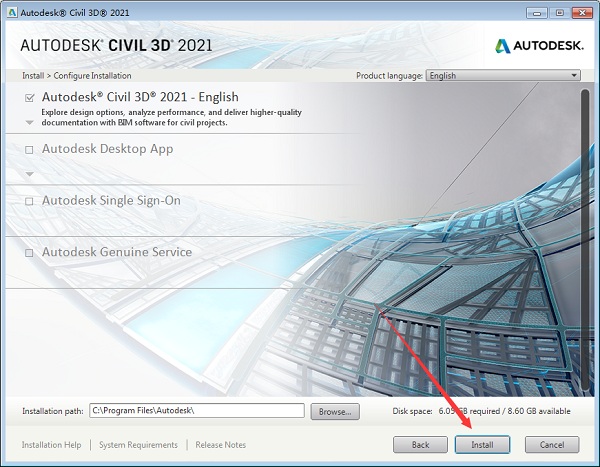Click the Civil 3D title bar app icon
The height and width of the screenshot is (467, 600).
coord(12,13)
